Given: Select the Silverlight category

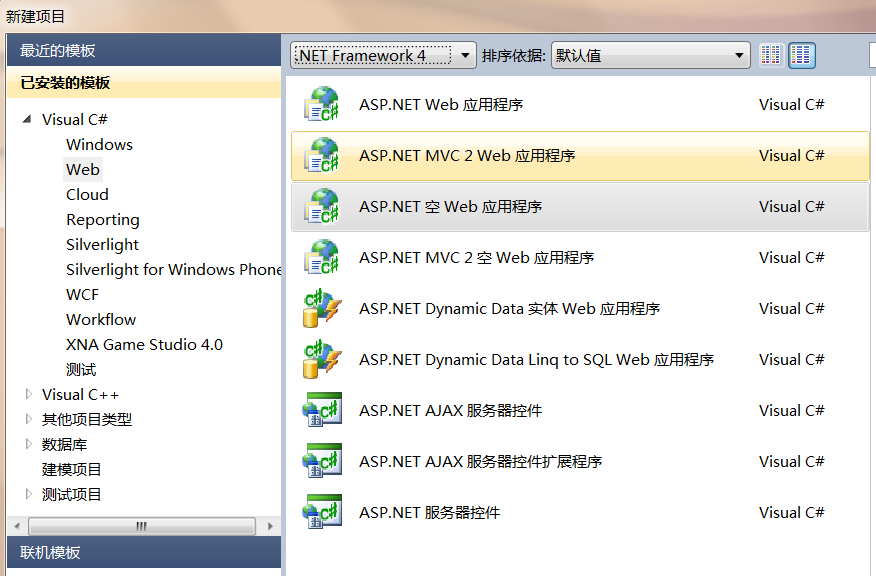Looking at the screenshot, I should point(102,245).
